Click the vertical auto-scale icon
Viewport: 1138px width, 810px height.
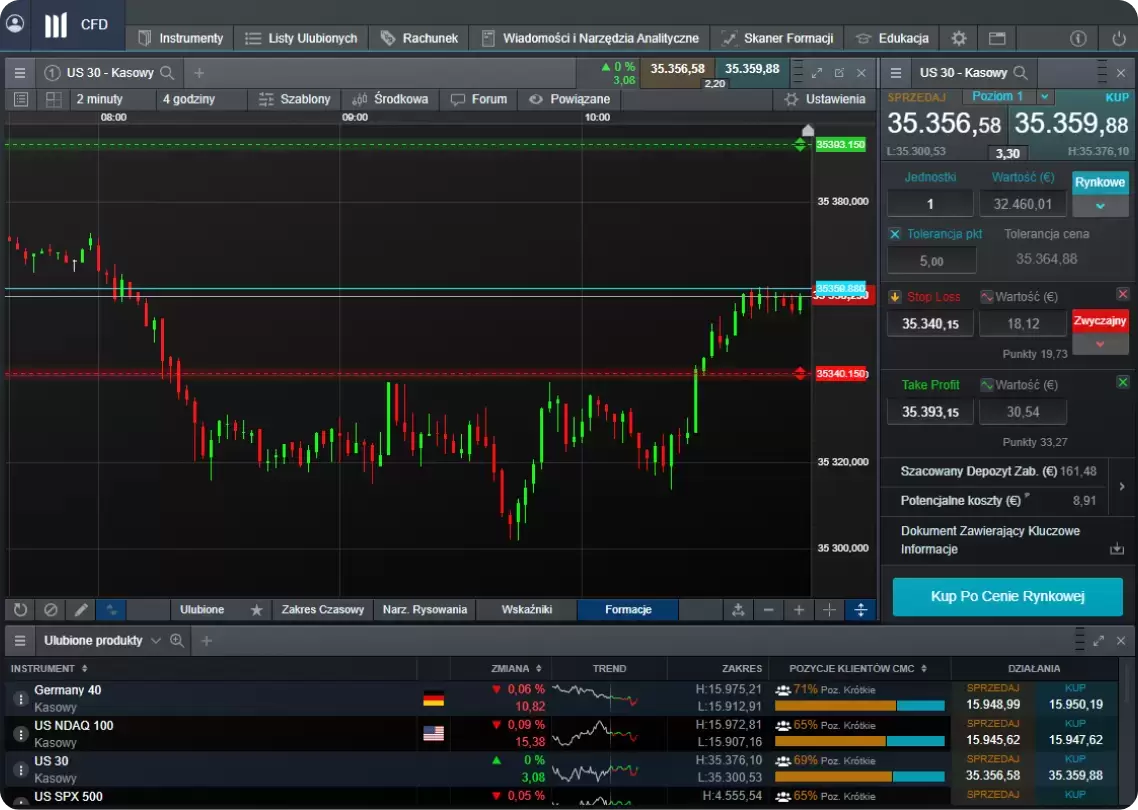coord(861,610)
